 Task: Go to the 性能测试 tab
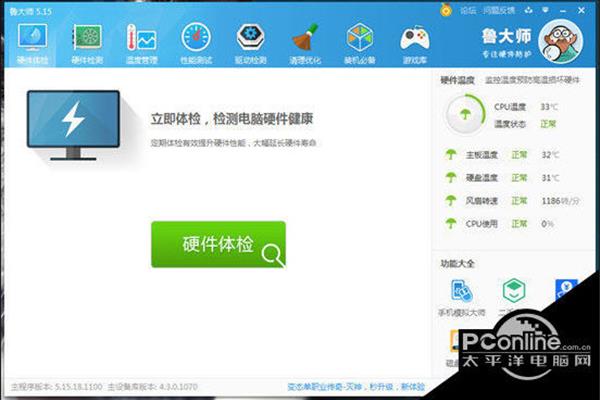196,43
